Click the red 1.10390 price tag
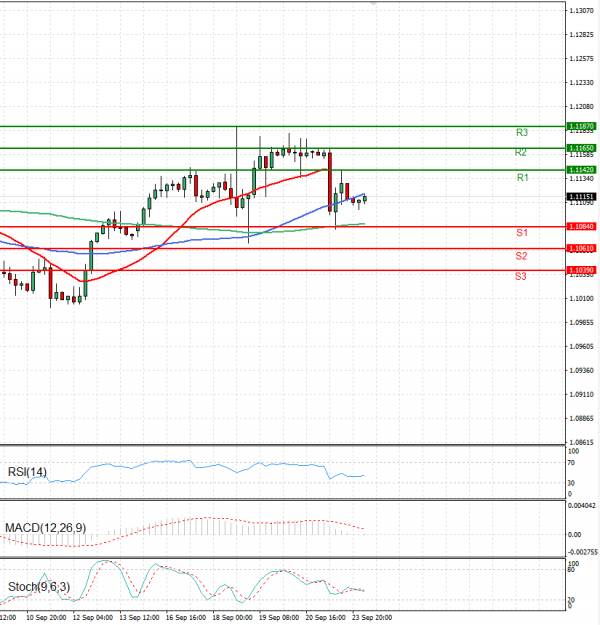Viewport: 600px width, 625px height. (582, 270)
